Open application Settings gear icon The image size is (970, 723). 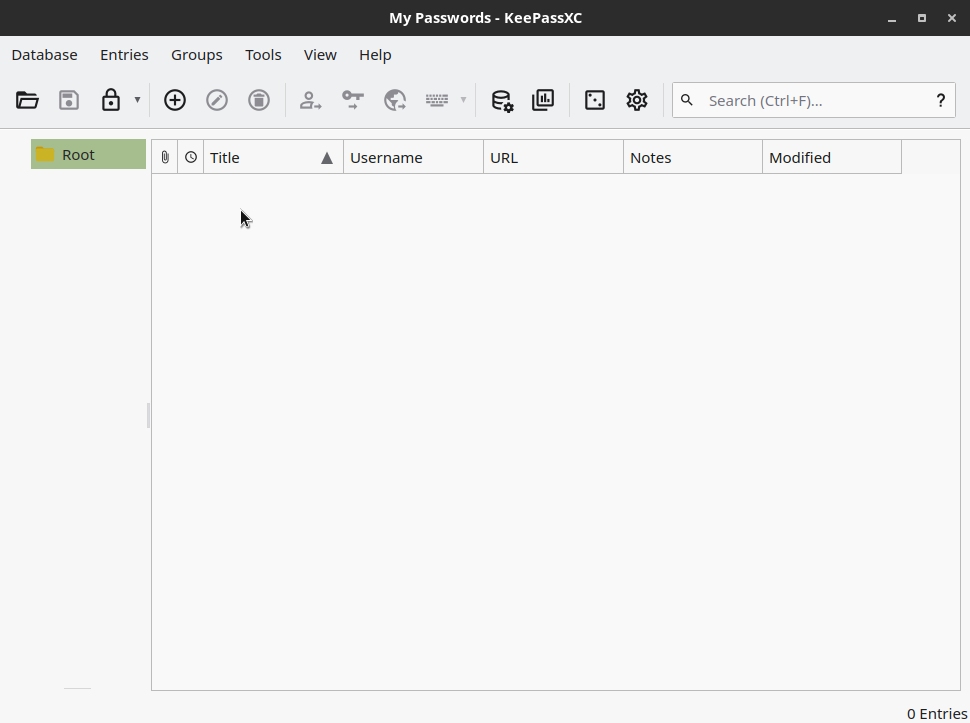click(x=637, y=100)
